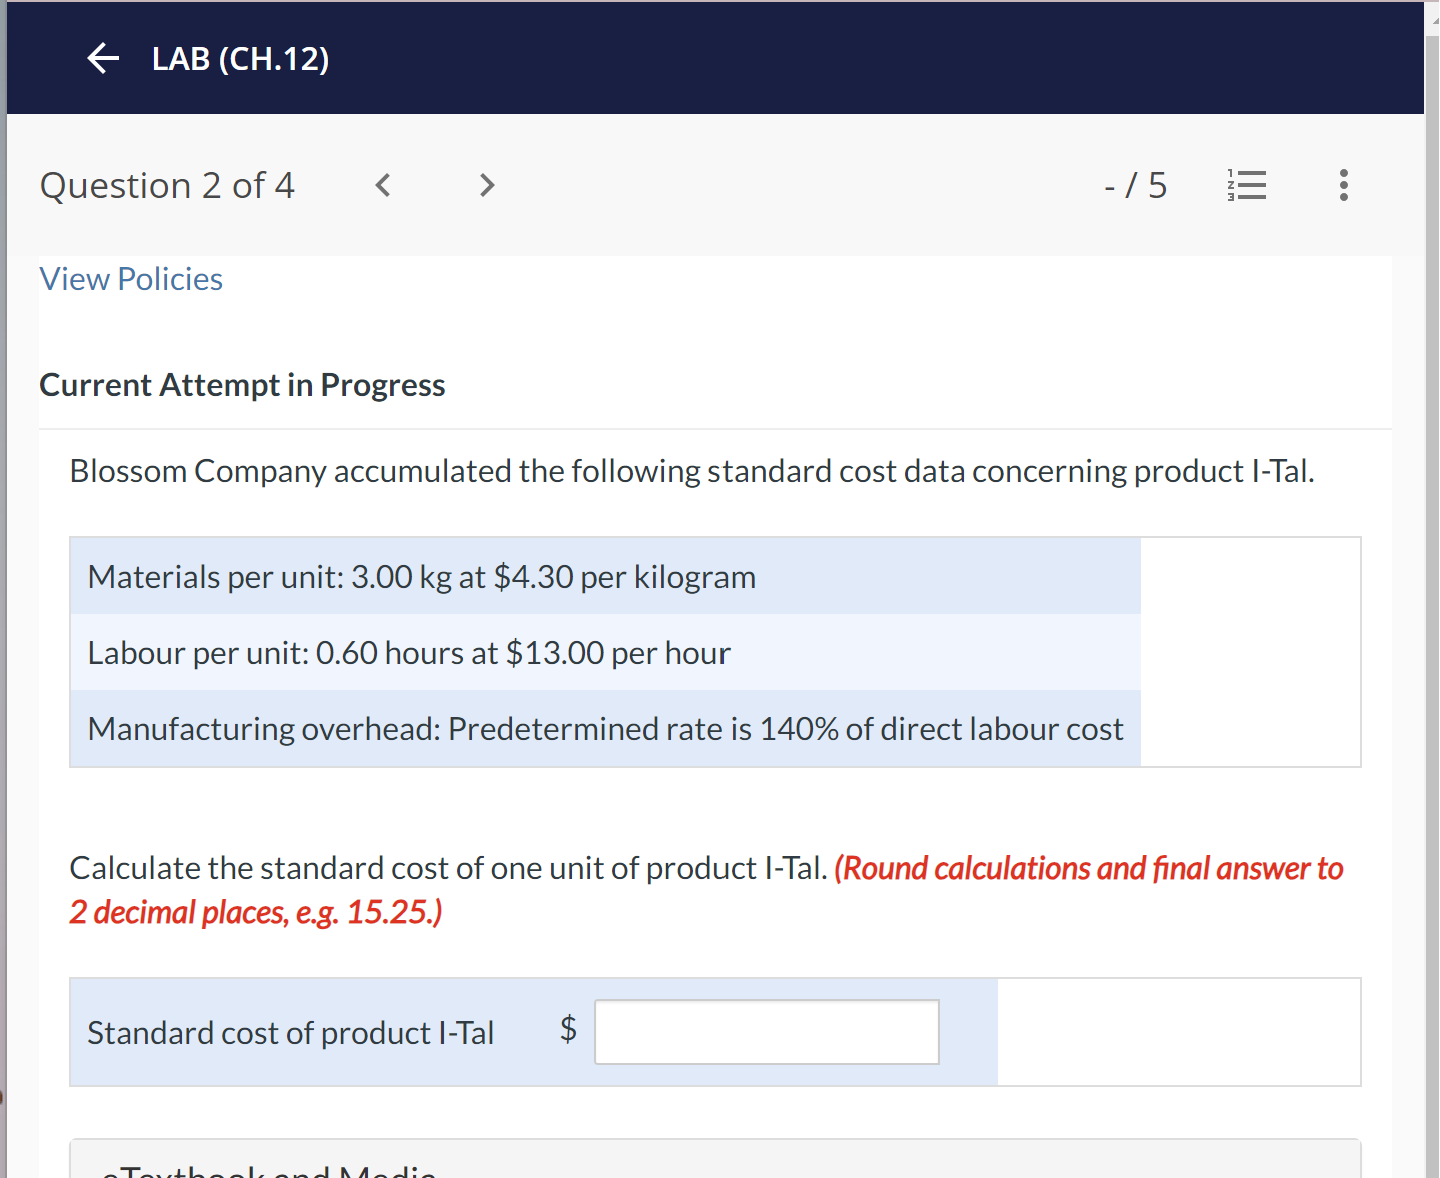1440x1178 pixels.
Task: Open View Policies
Action: (130, 278)
